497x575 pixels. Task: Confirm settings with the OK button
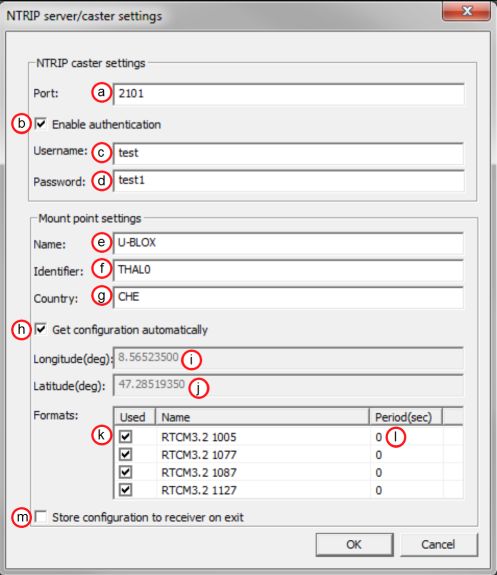[354, 545]
